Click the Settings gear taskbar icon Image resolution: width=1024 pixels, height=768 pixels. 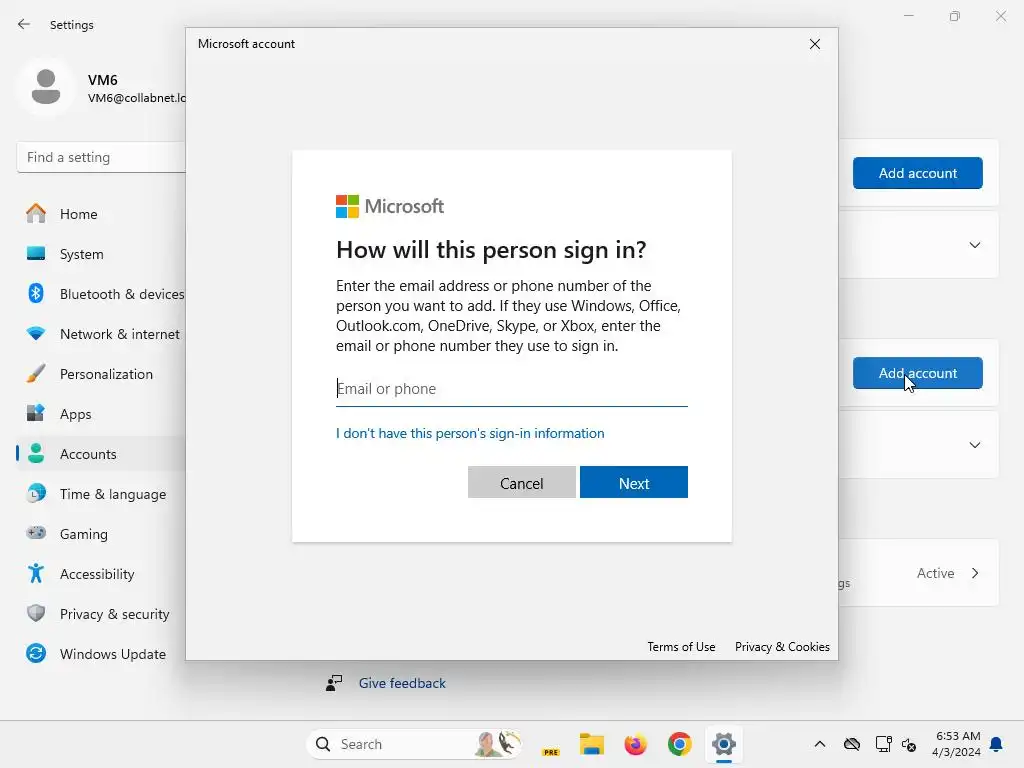724,744
